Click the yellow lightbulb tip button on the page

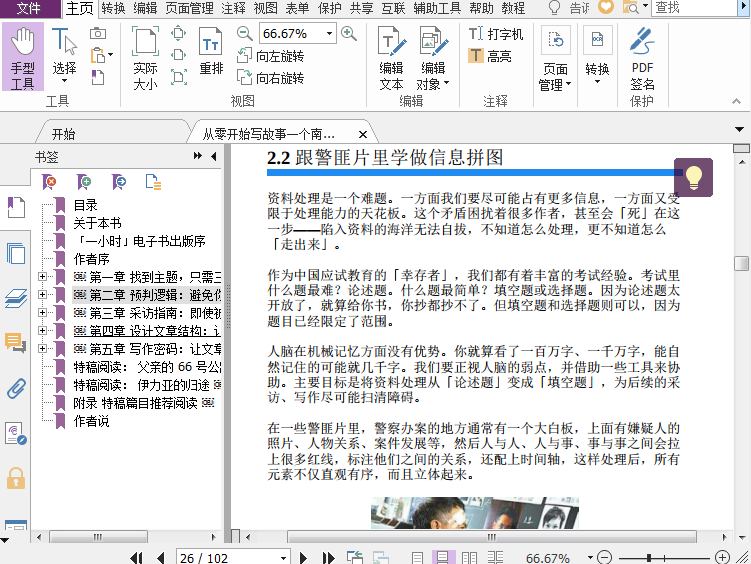694,177
